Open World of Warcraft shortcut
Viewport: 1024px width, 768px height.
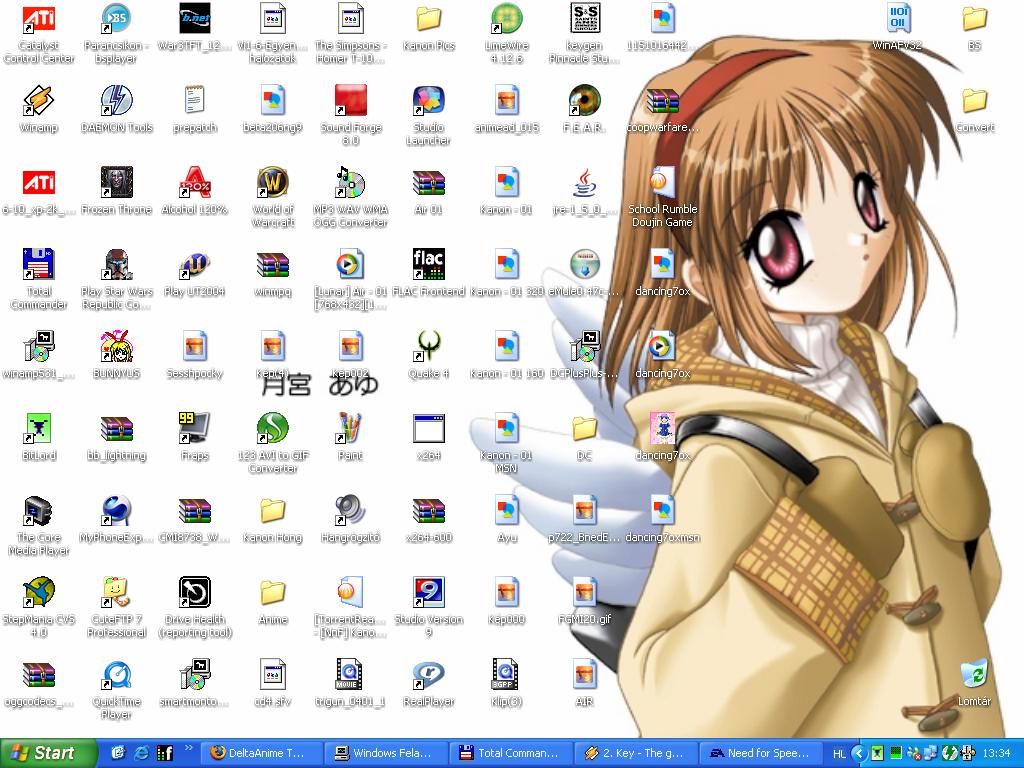point(273,183)
